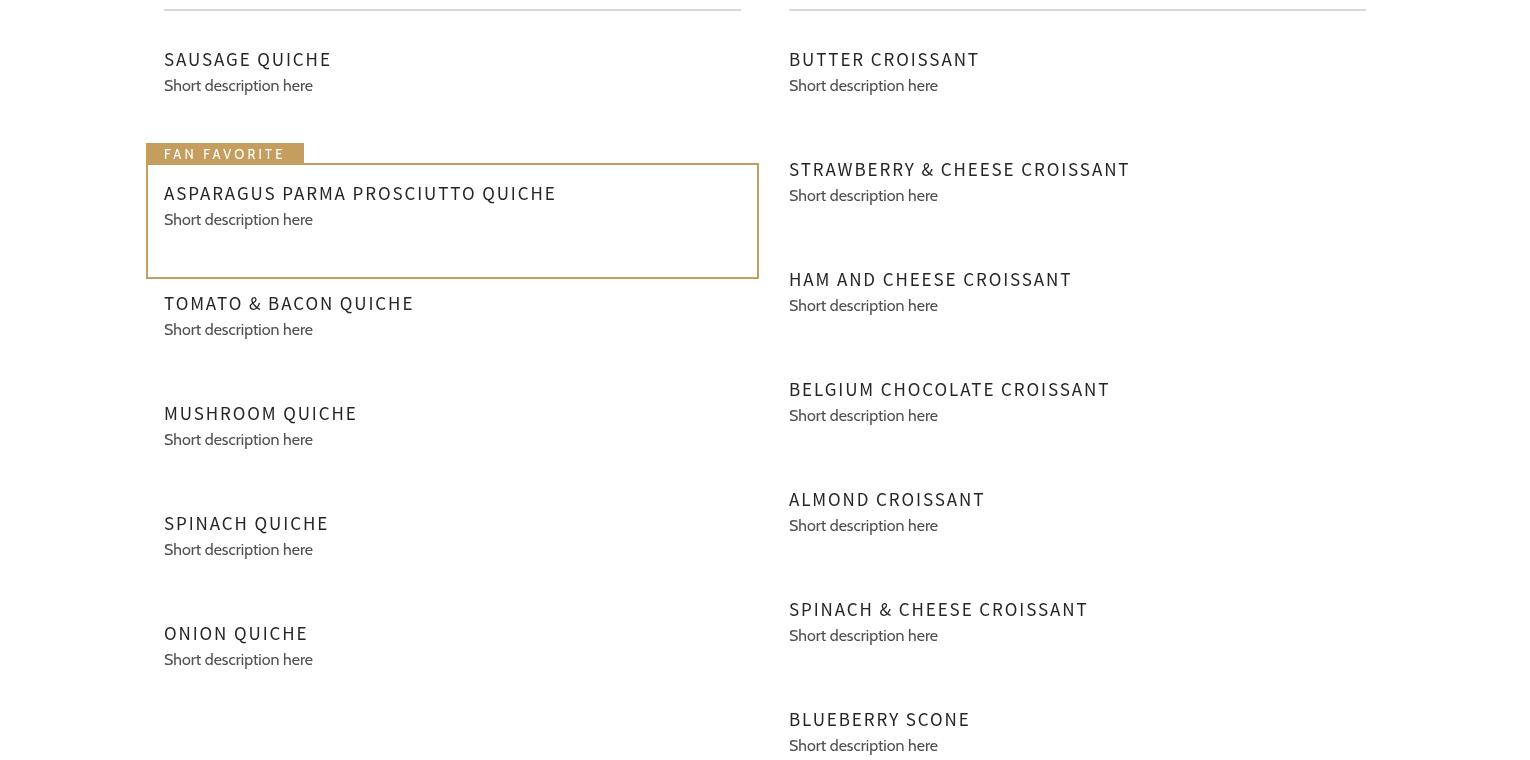Image resolution: width=1530 pixels, height=760 pixels.
Task: Click description under Almond Croissant
Action: click(863, 526)
